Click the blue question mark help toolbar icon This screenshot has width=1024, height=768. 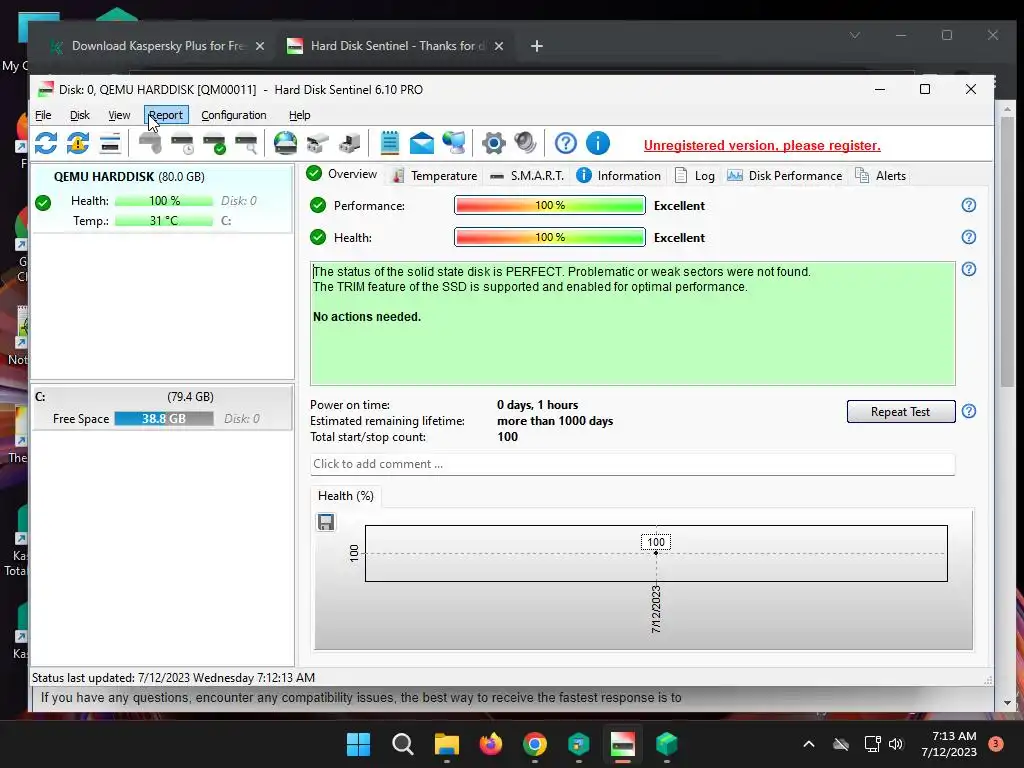click(566, 143)
